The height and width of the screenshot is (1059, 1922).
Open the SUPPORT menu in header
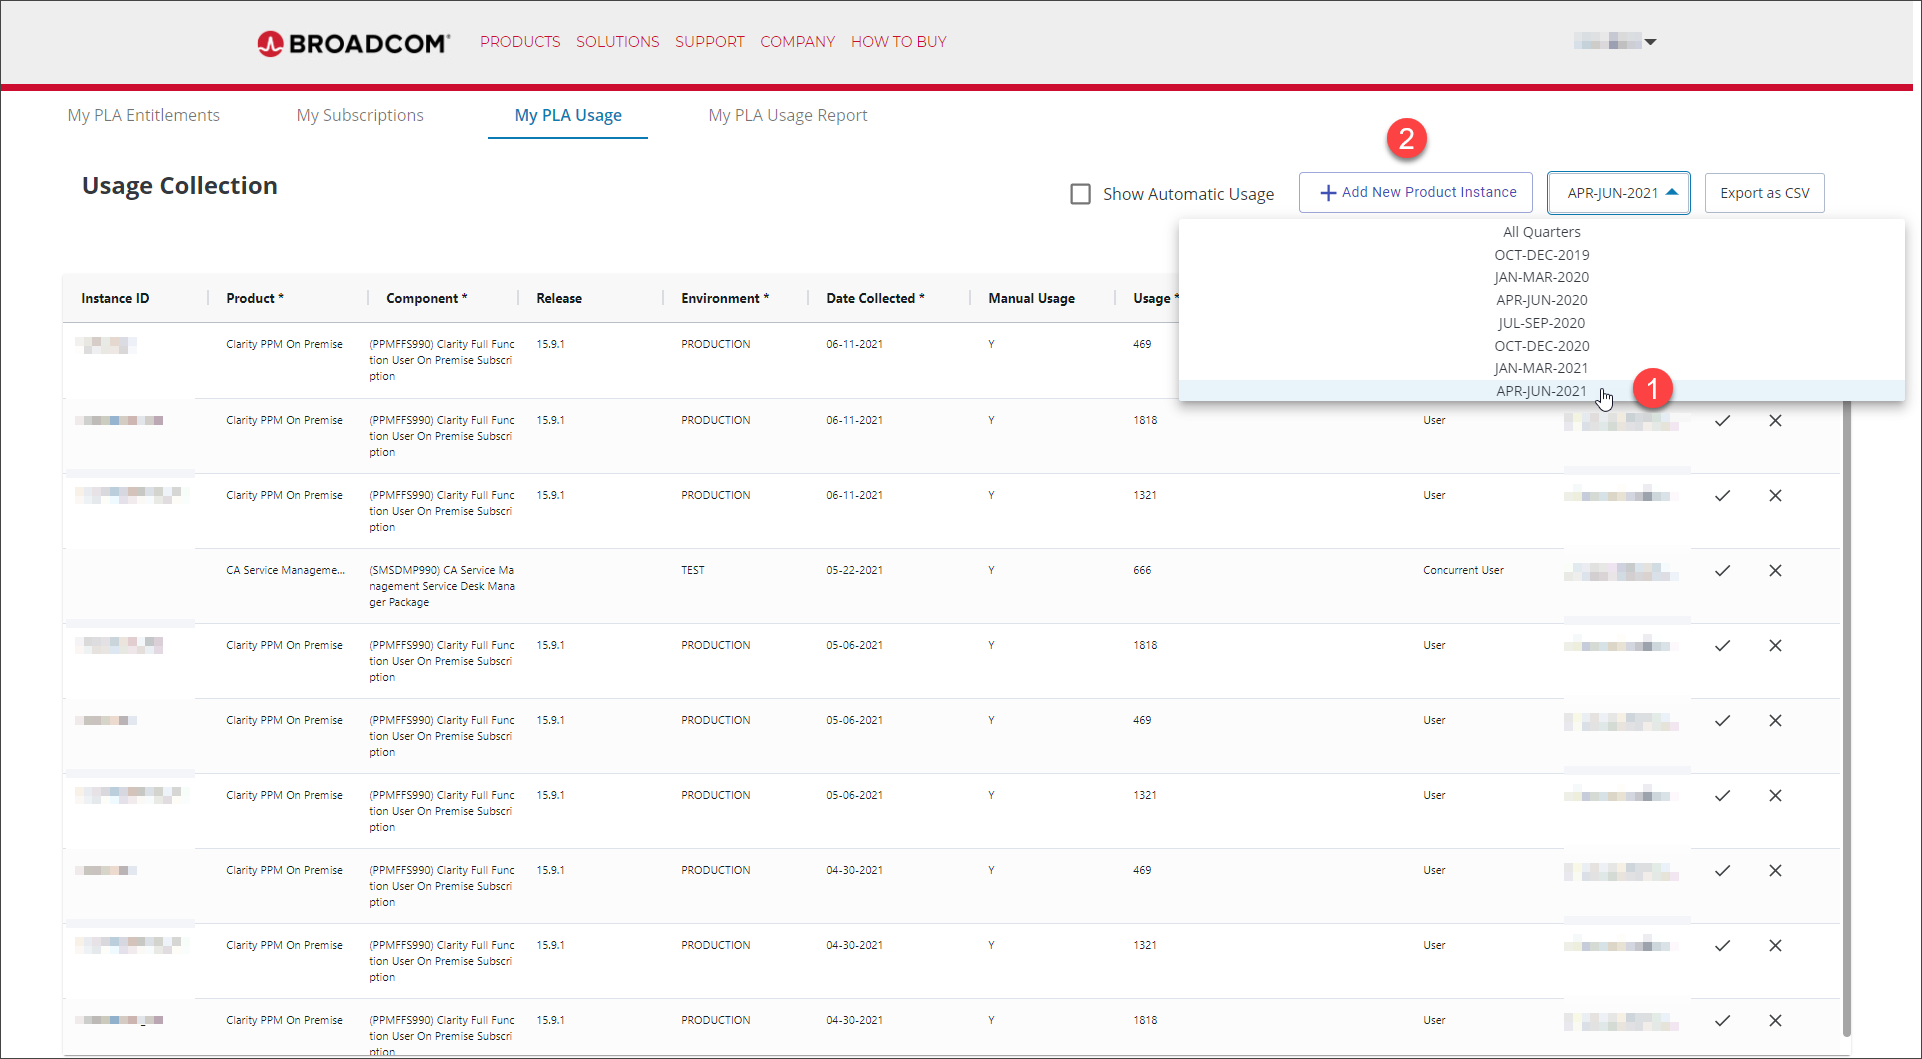pos(709,42)
